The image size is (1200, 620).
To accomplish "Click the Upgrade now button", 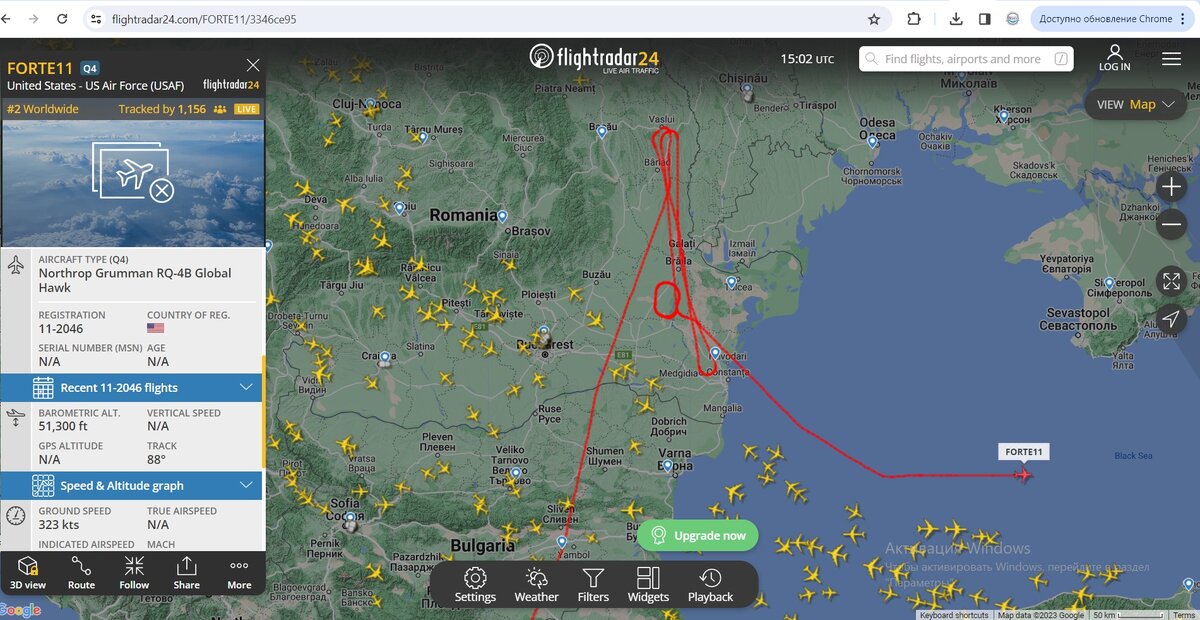I will (x=698, y=535).
